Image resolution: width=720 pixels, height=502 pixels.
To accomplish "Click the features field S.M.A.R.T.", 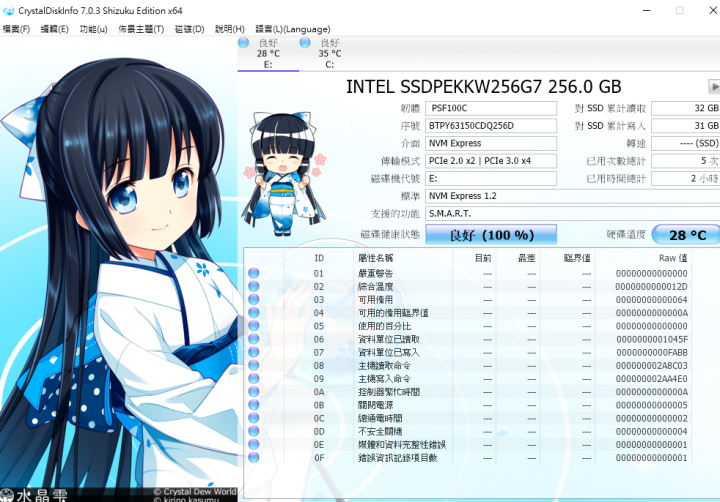I will click(x=573, y=214).
